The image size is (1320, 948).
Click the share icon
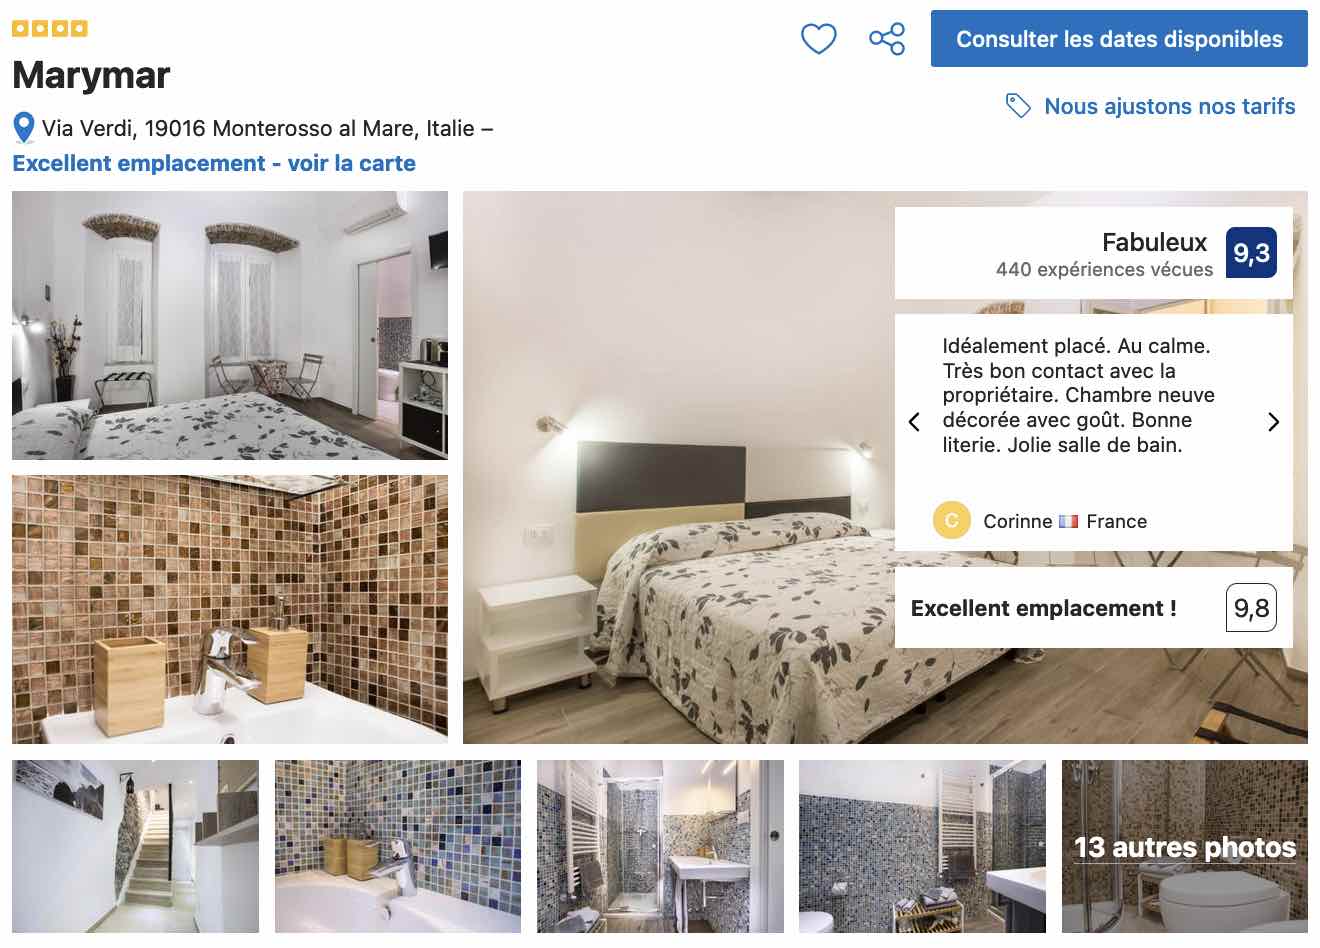887,39
